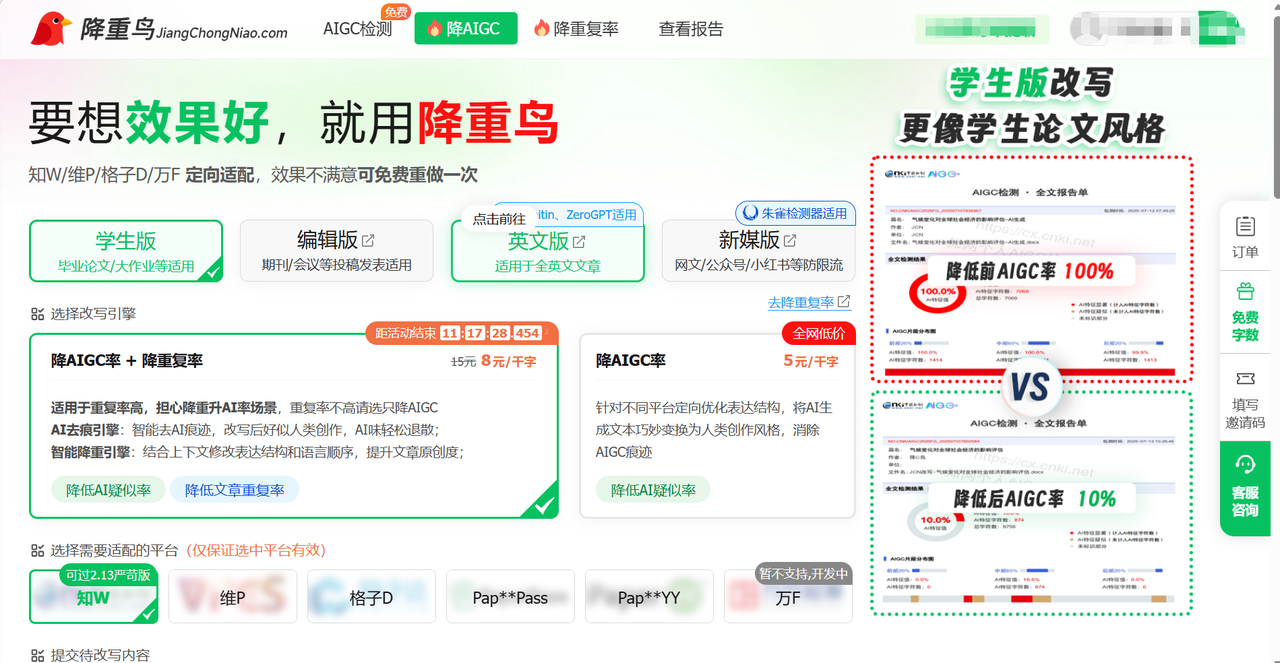Click the 8元/千字 price text
1280x663 pixels.
[508, 361]
